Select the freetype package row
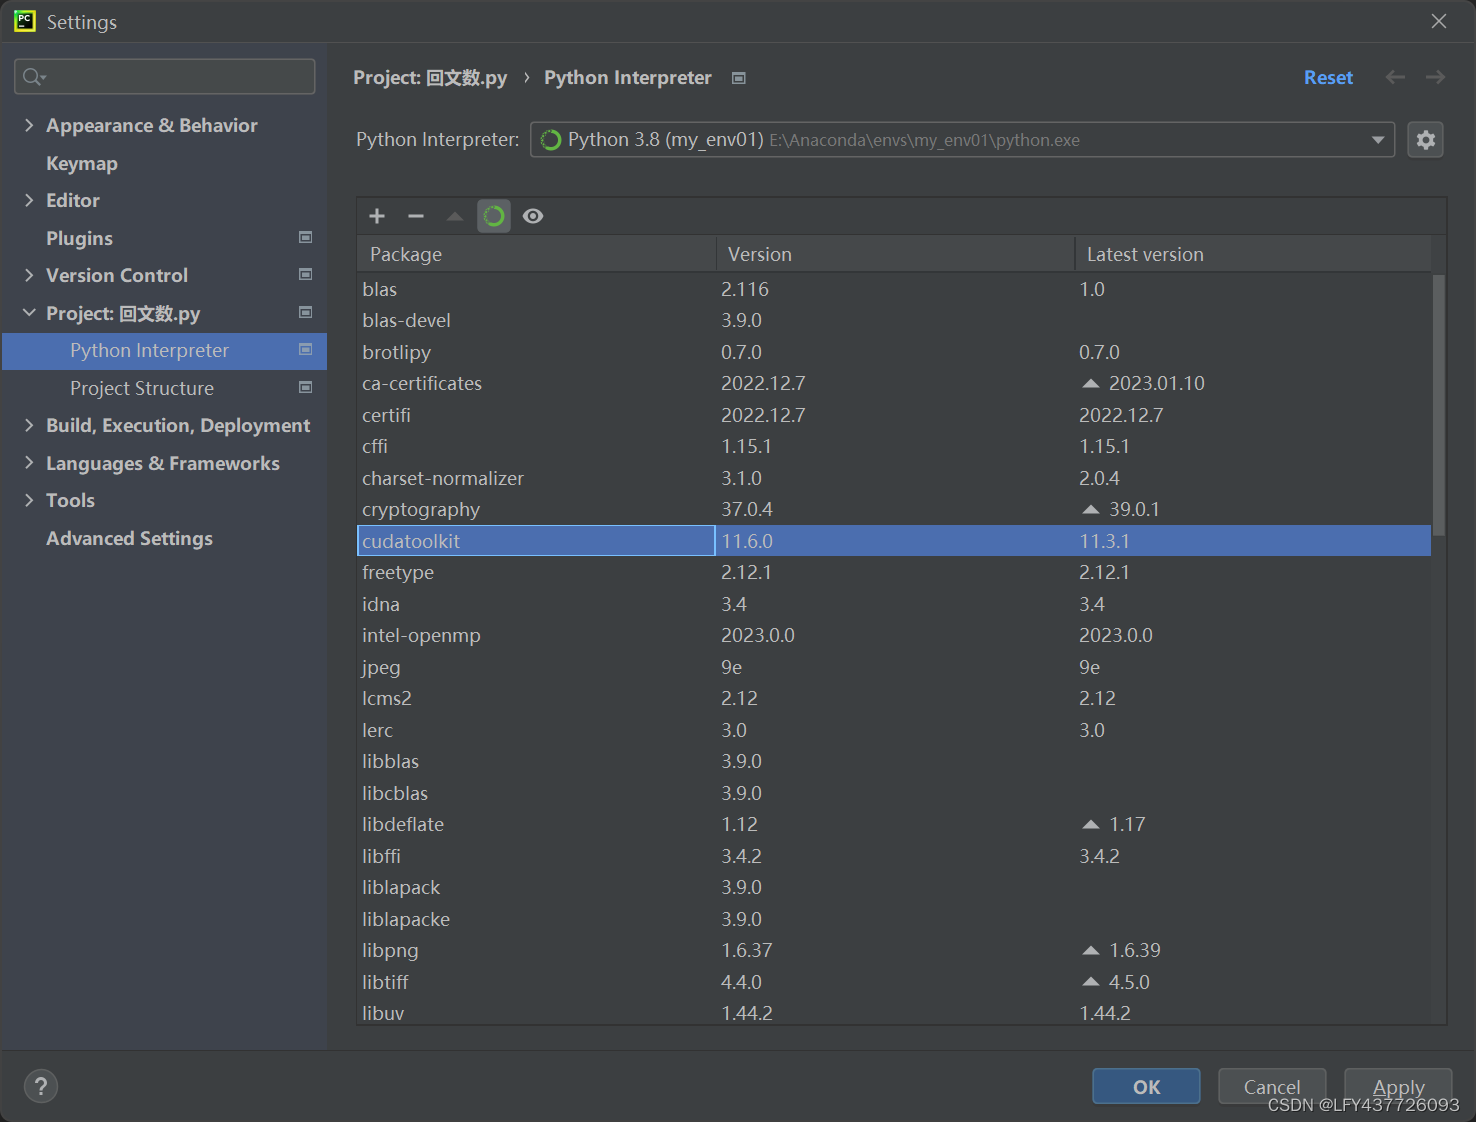 pos(894,572)
